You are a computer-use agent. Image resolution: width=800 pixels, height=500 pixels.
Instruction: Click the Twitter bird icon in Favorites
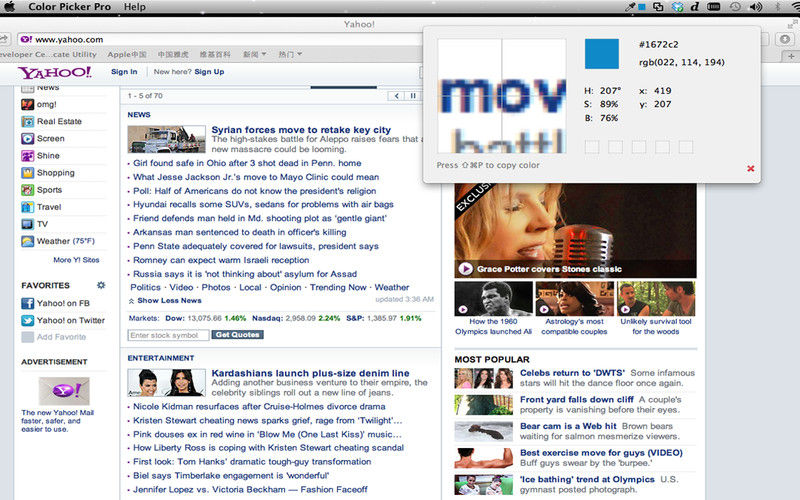pos(28,320)
